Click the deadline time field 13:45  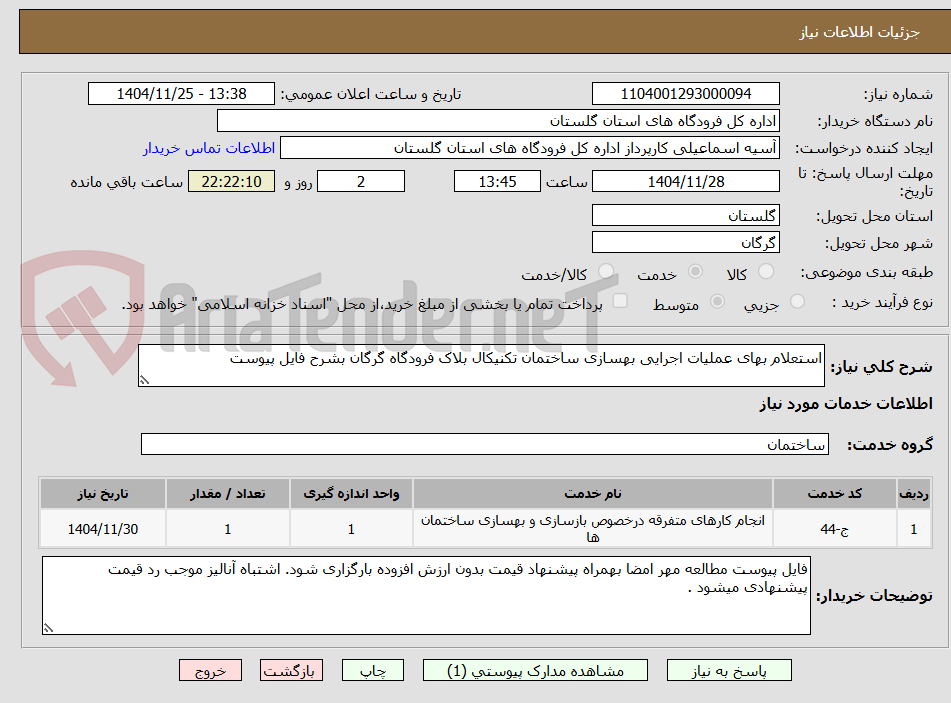(x=497, y=181)
